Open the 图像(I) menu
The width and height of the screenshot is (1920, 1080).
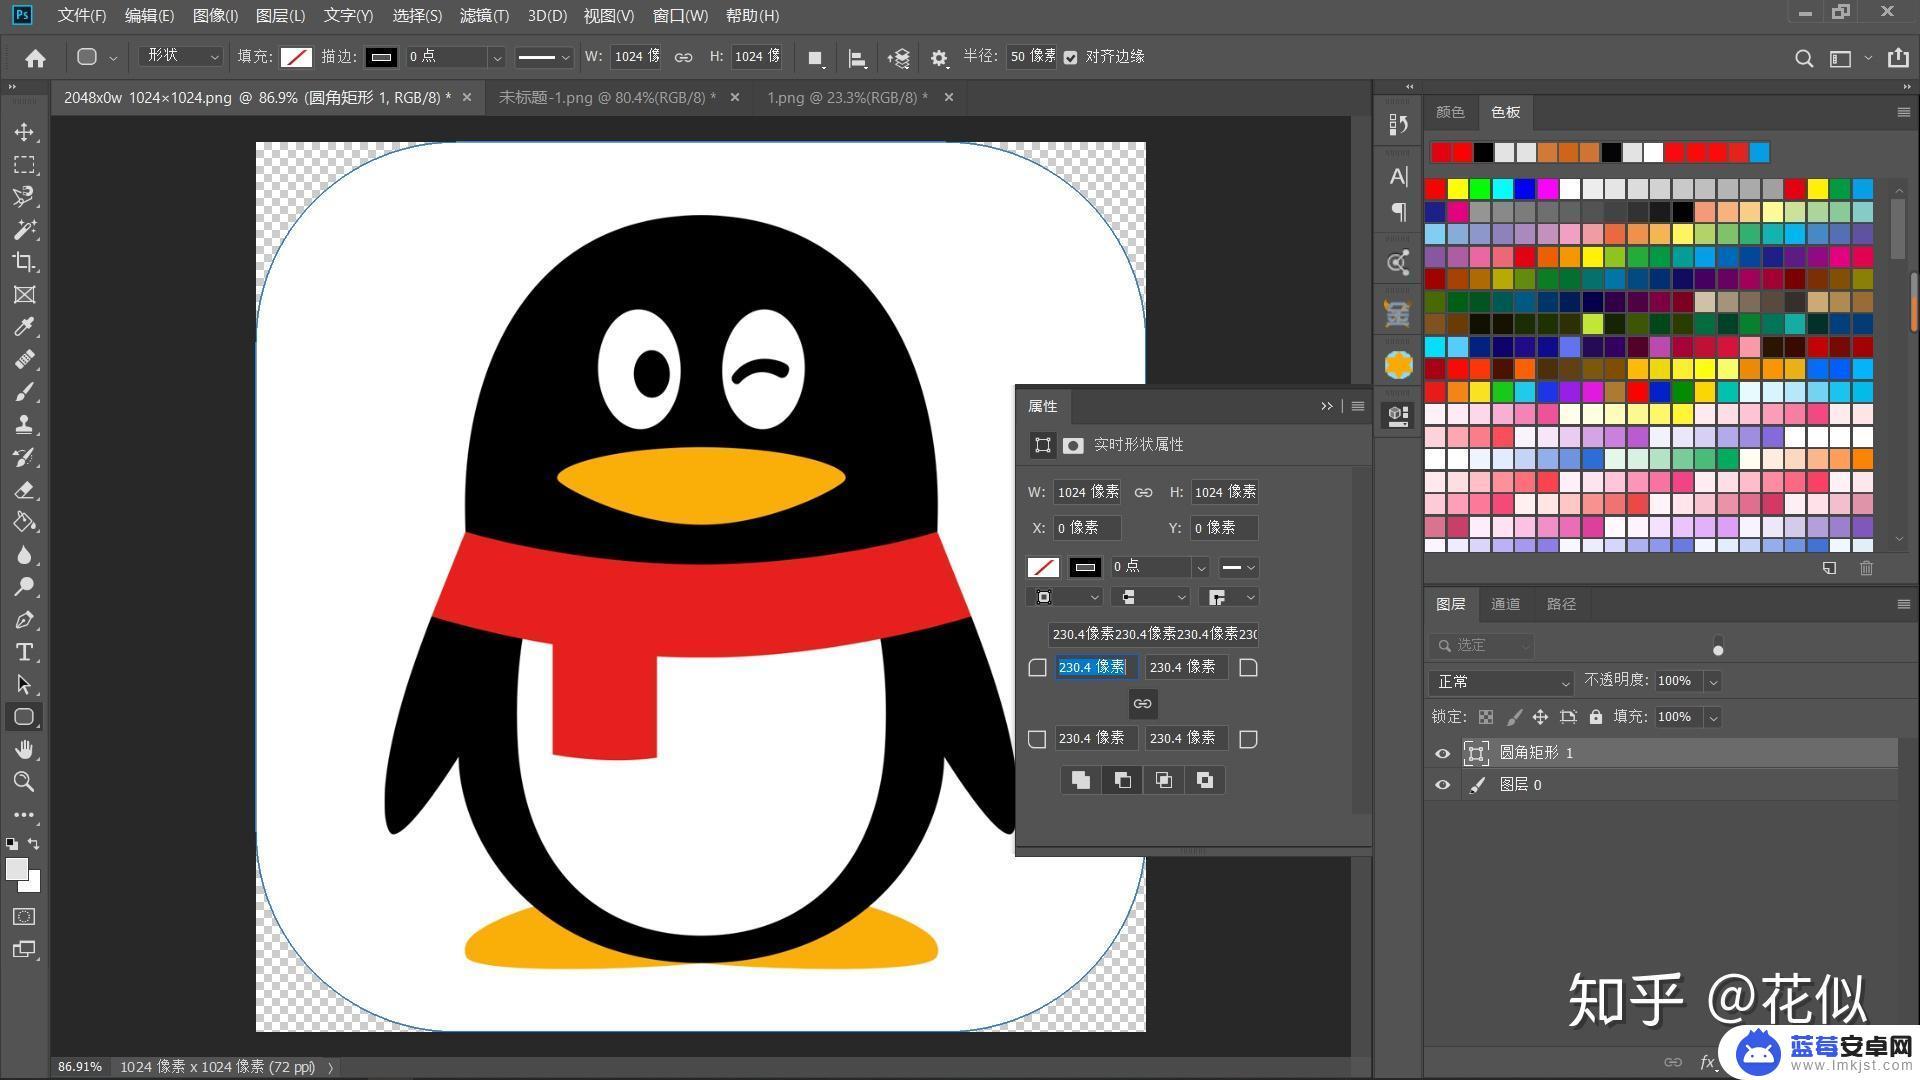[215, 15]
